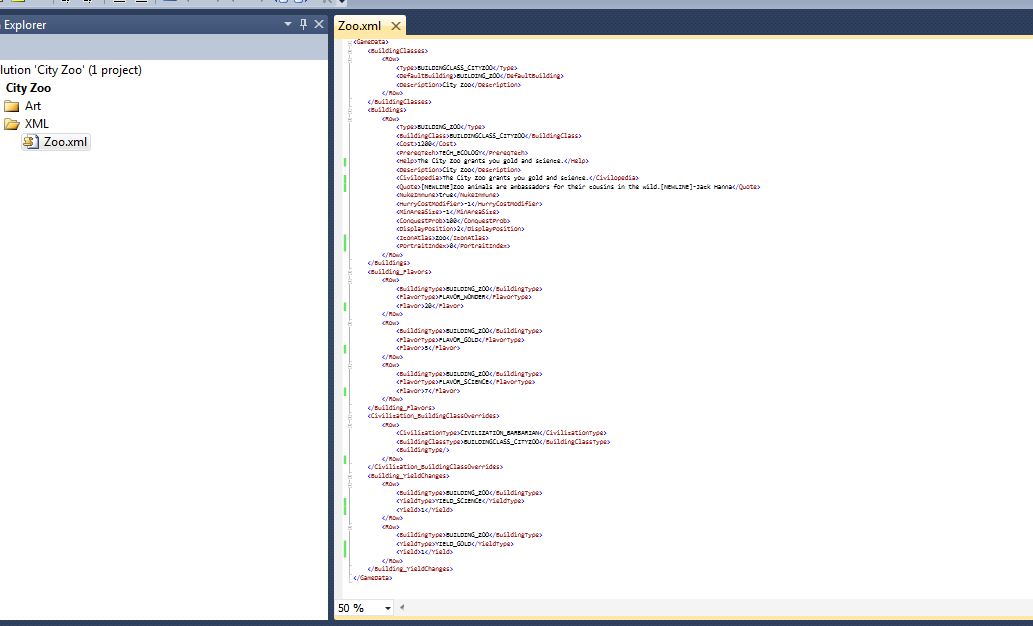Viewport: 1033px width, 626px height.
Task: Click the FLAVOR_SCIENCE FlavorType line
Action: coord(465,382)
